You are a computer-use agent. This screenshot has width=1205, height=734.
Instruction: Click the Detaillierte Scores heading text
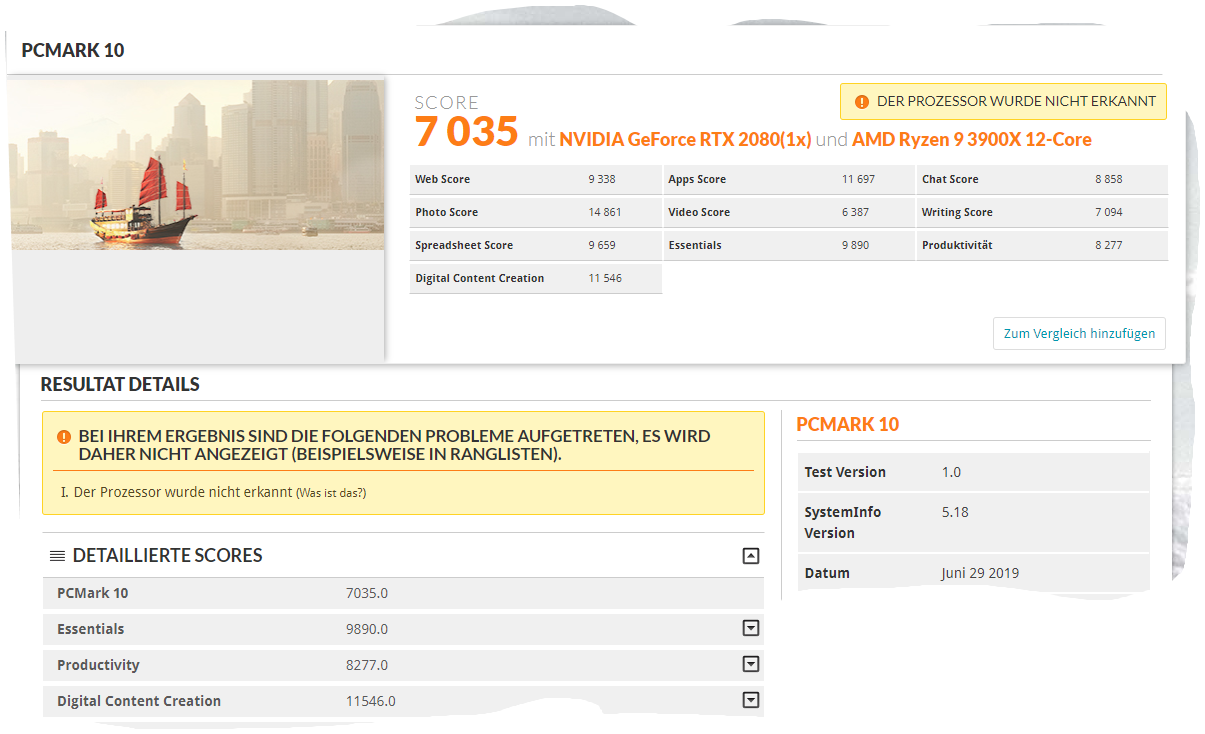coord(167,555)
